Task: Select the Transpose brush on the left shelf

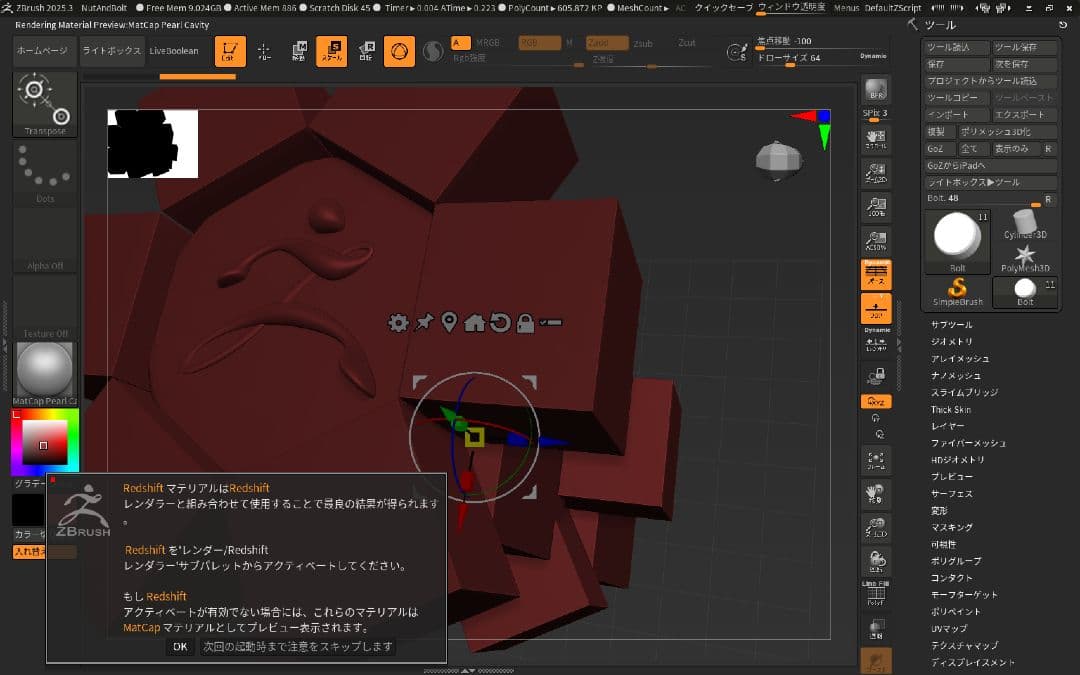Action: pyautogui.click(x=43, y=102)
